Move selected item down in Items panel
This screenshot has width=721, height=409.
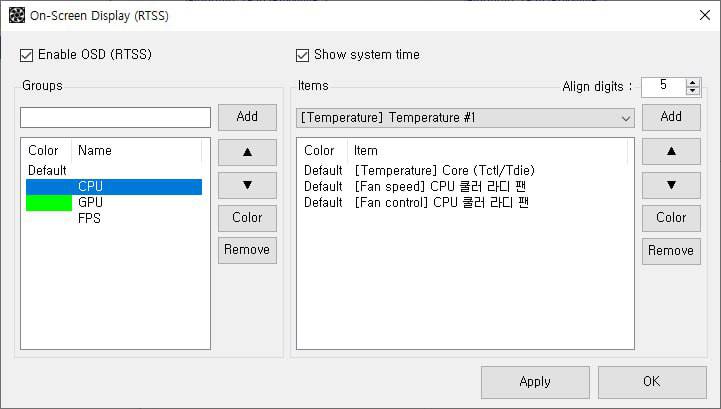coord(671,184)
